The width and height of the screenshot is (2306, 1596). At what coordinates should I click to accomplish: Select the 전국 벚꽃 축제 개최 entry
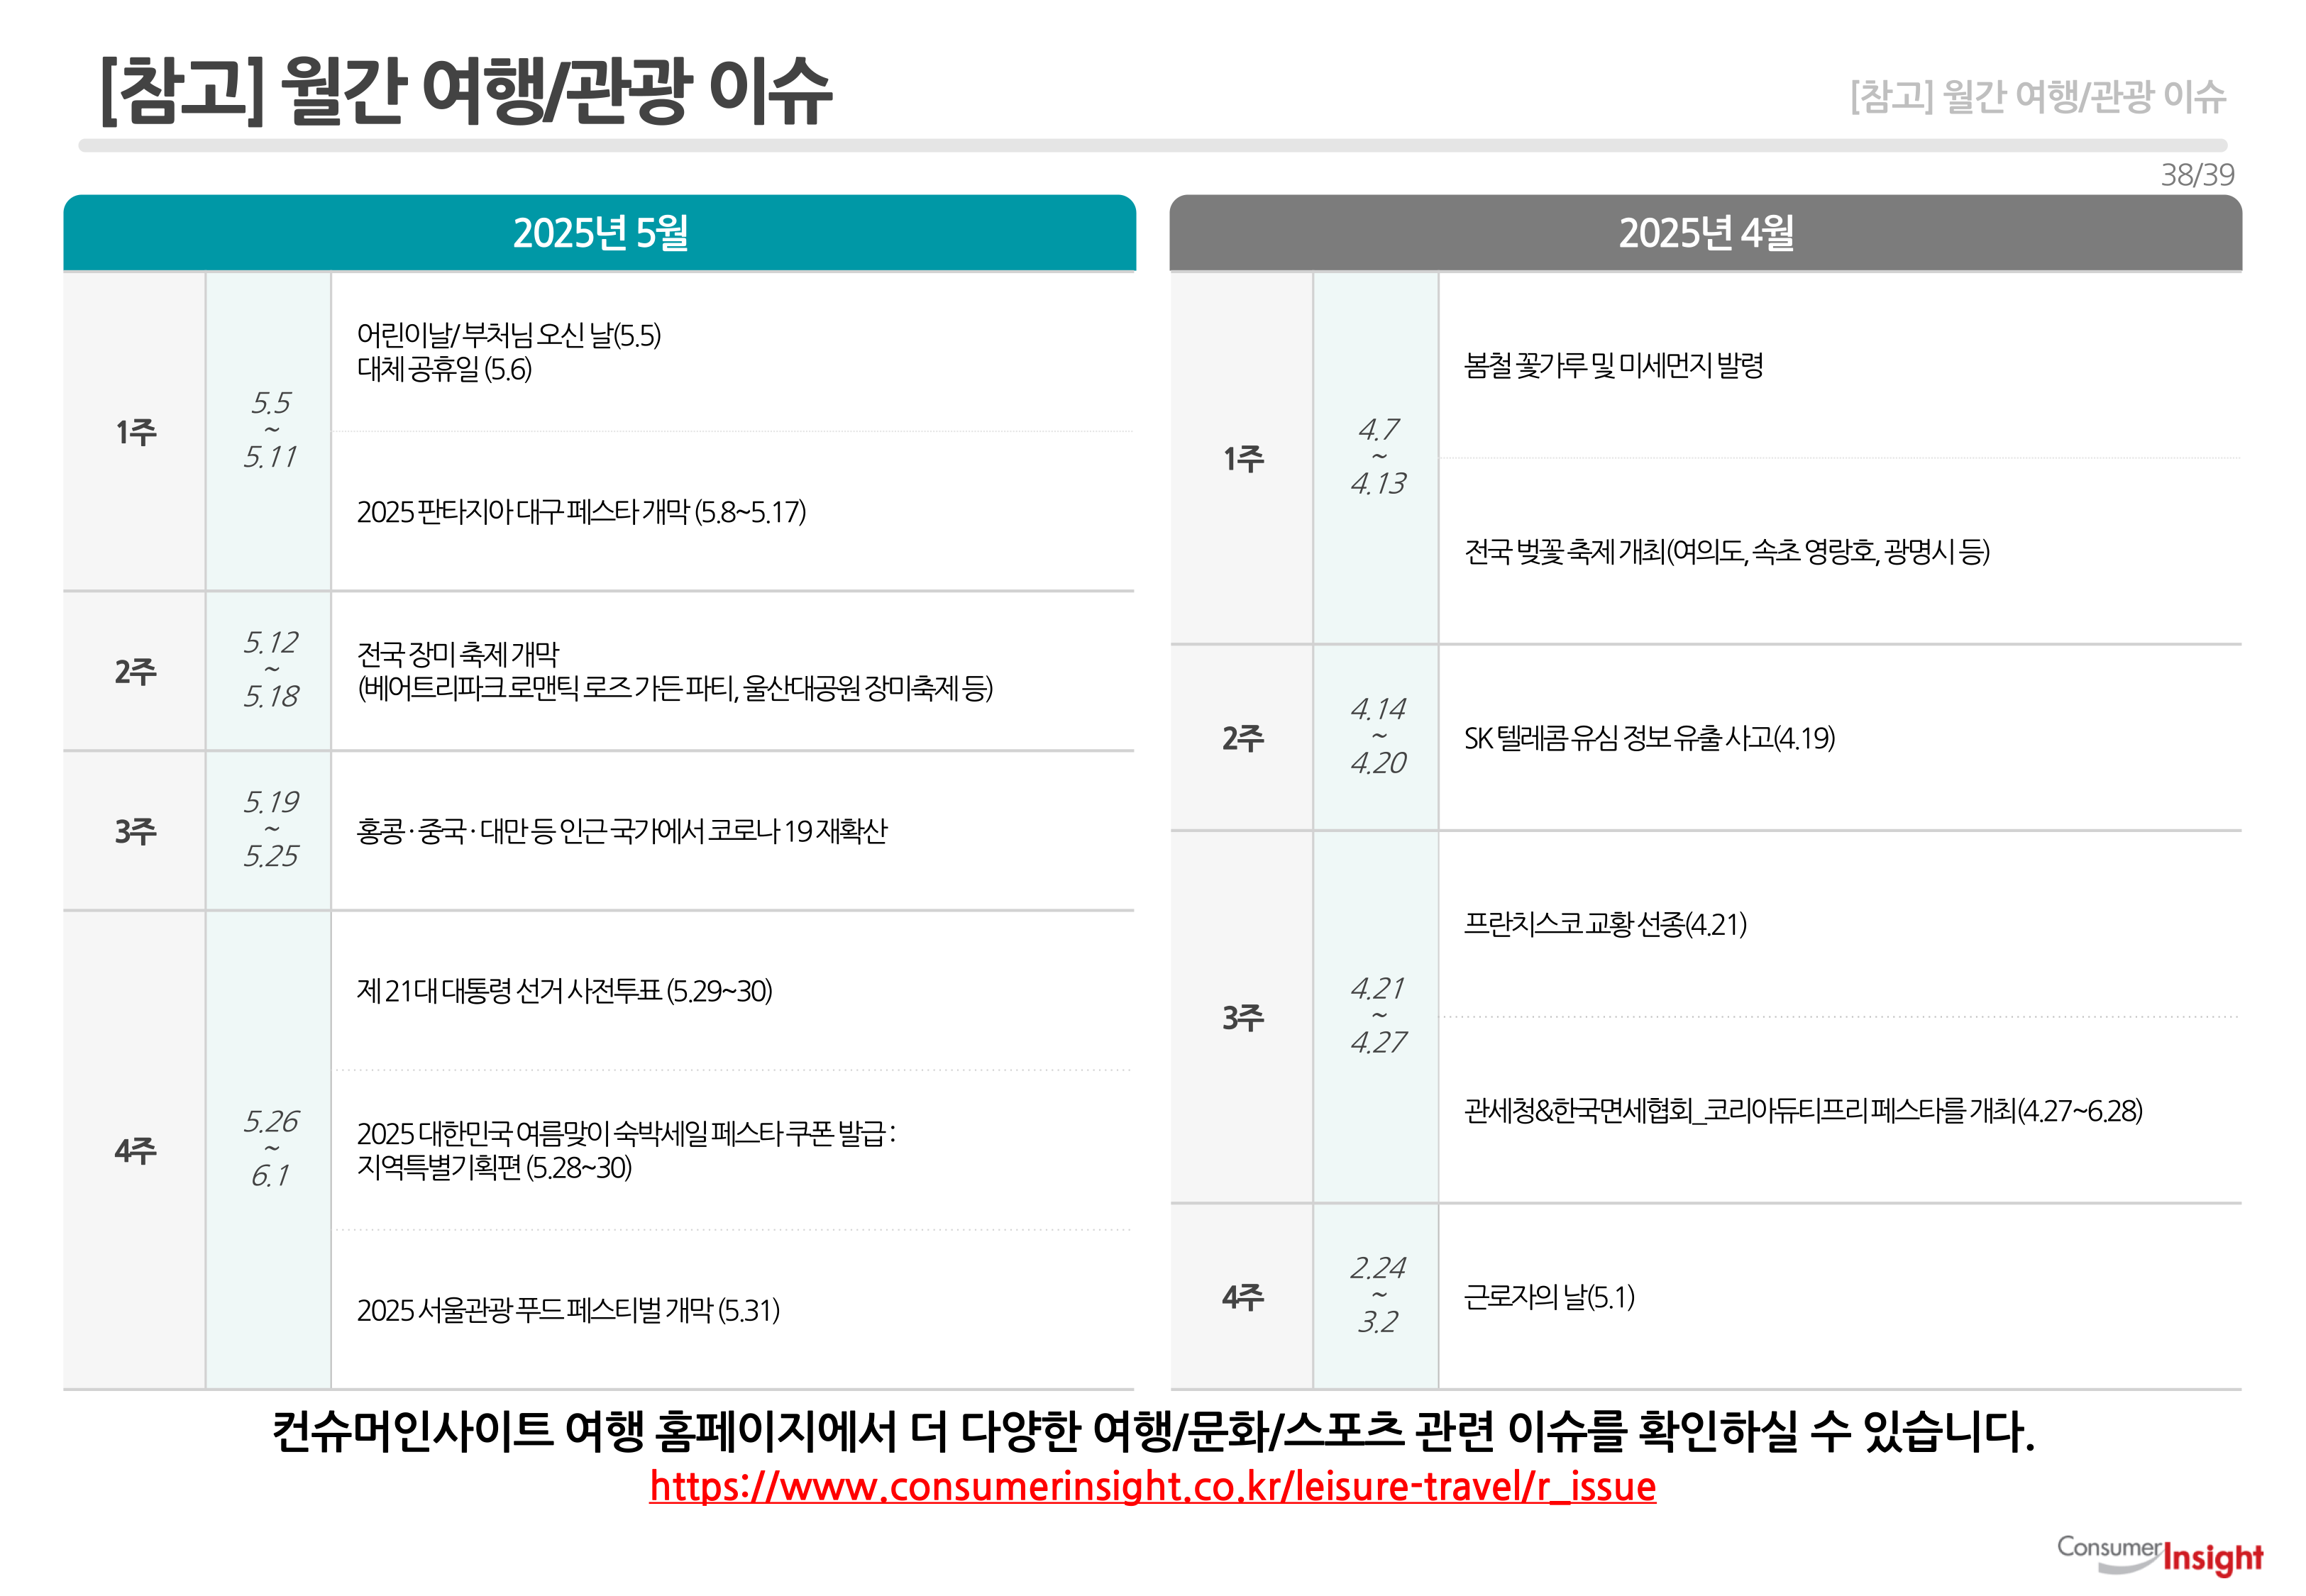click(1726, 551)
